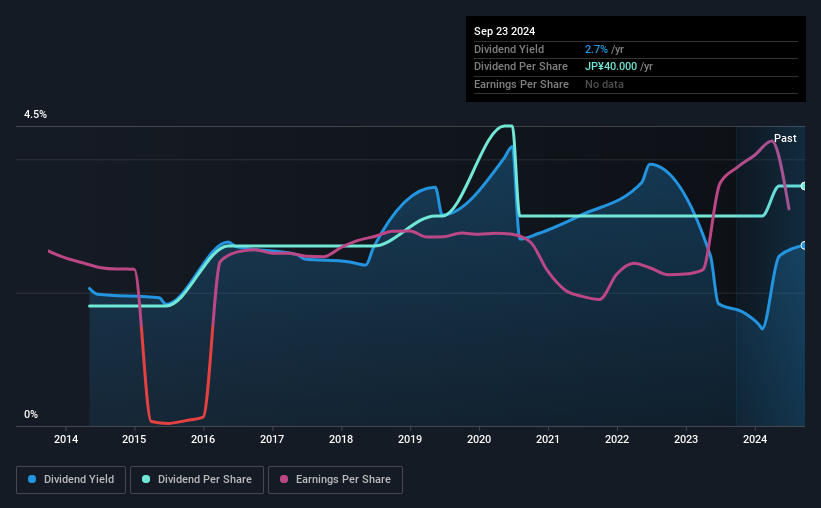Click the 0% y-axis label

tap(31, 414)
